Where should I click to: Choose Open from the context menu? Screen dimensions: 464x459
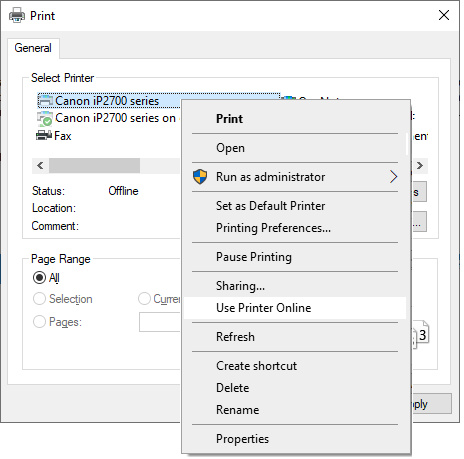coord(295,148)
